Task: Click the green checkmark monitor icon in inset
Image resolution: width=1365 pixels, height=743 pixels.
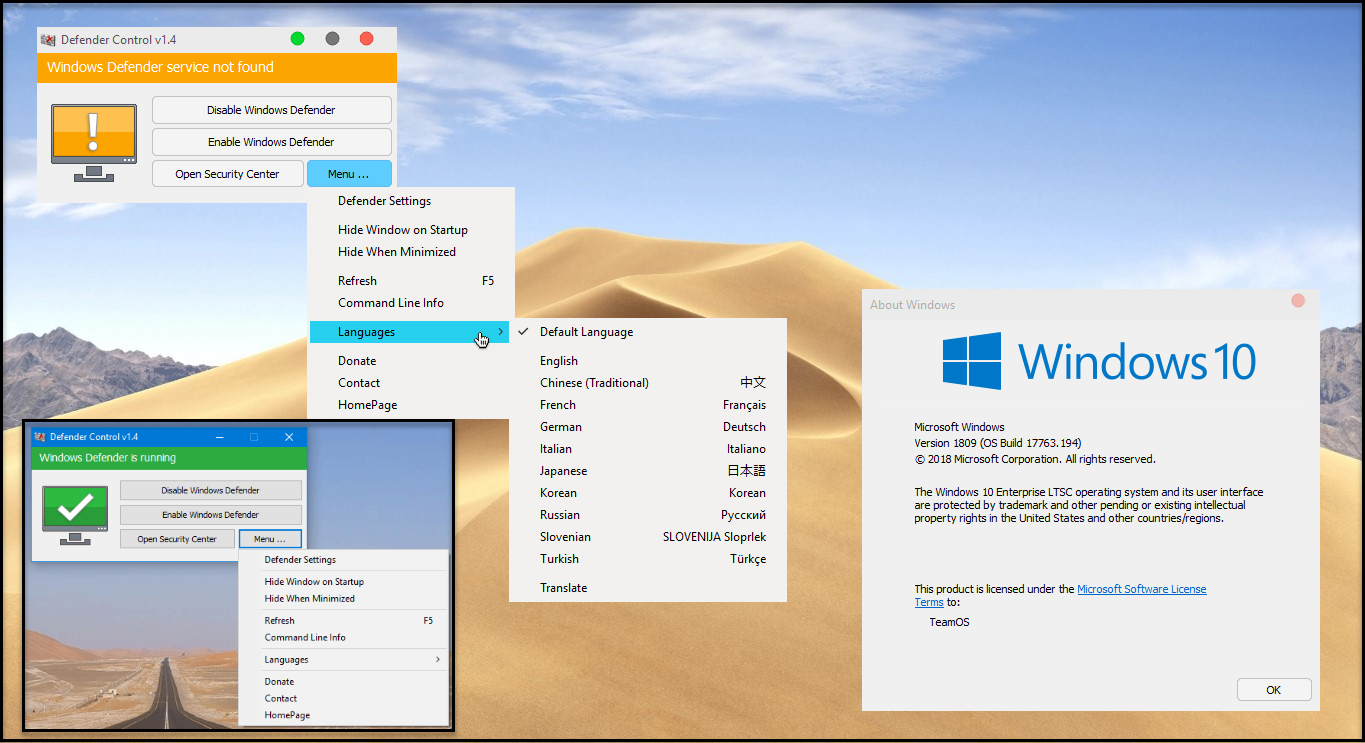Action: pyautogui.click(x=75, y=514)
